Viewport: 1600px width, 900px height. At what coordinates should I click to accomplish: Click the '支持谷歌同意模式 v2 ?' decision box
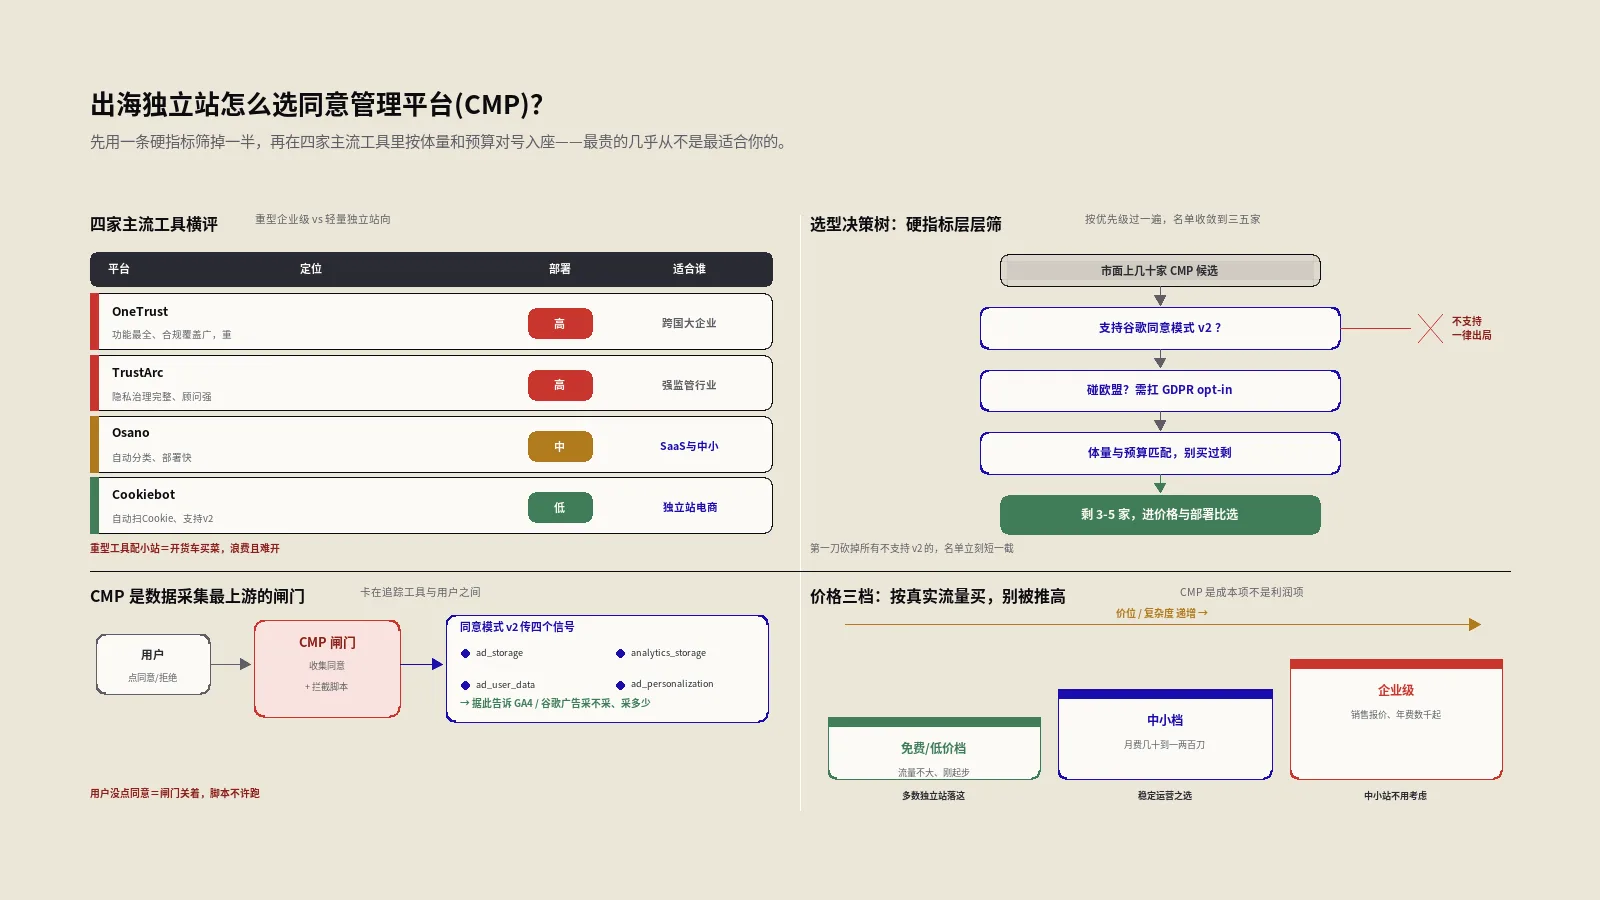tap(1160, 328)
